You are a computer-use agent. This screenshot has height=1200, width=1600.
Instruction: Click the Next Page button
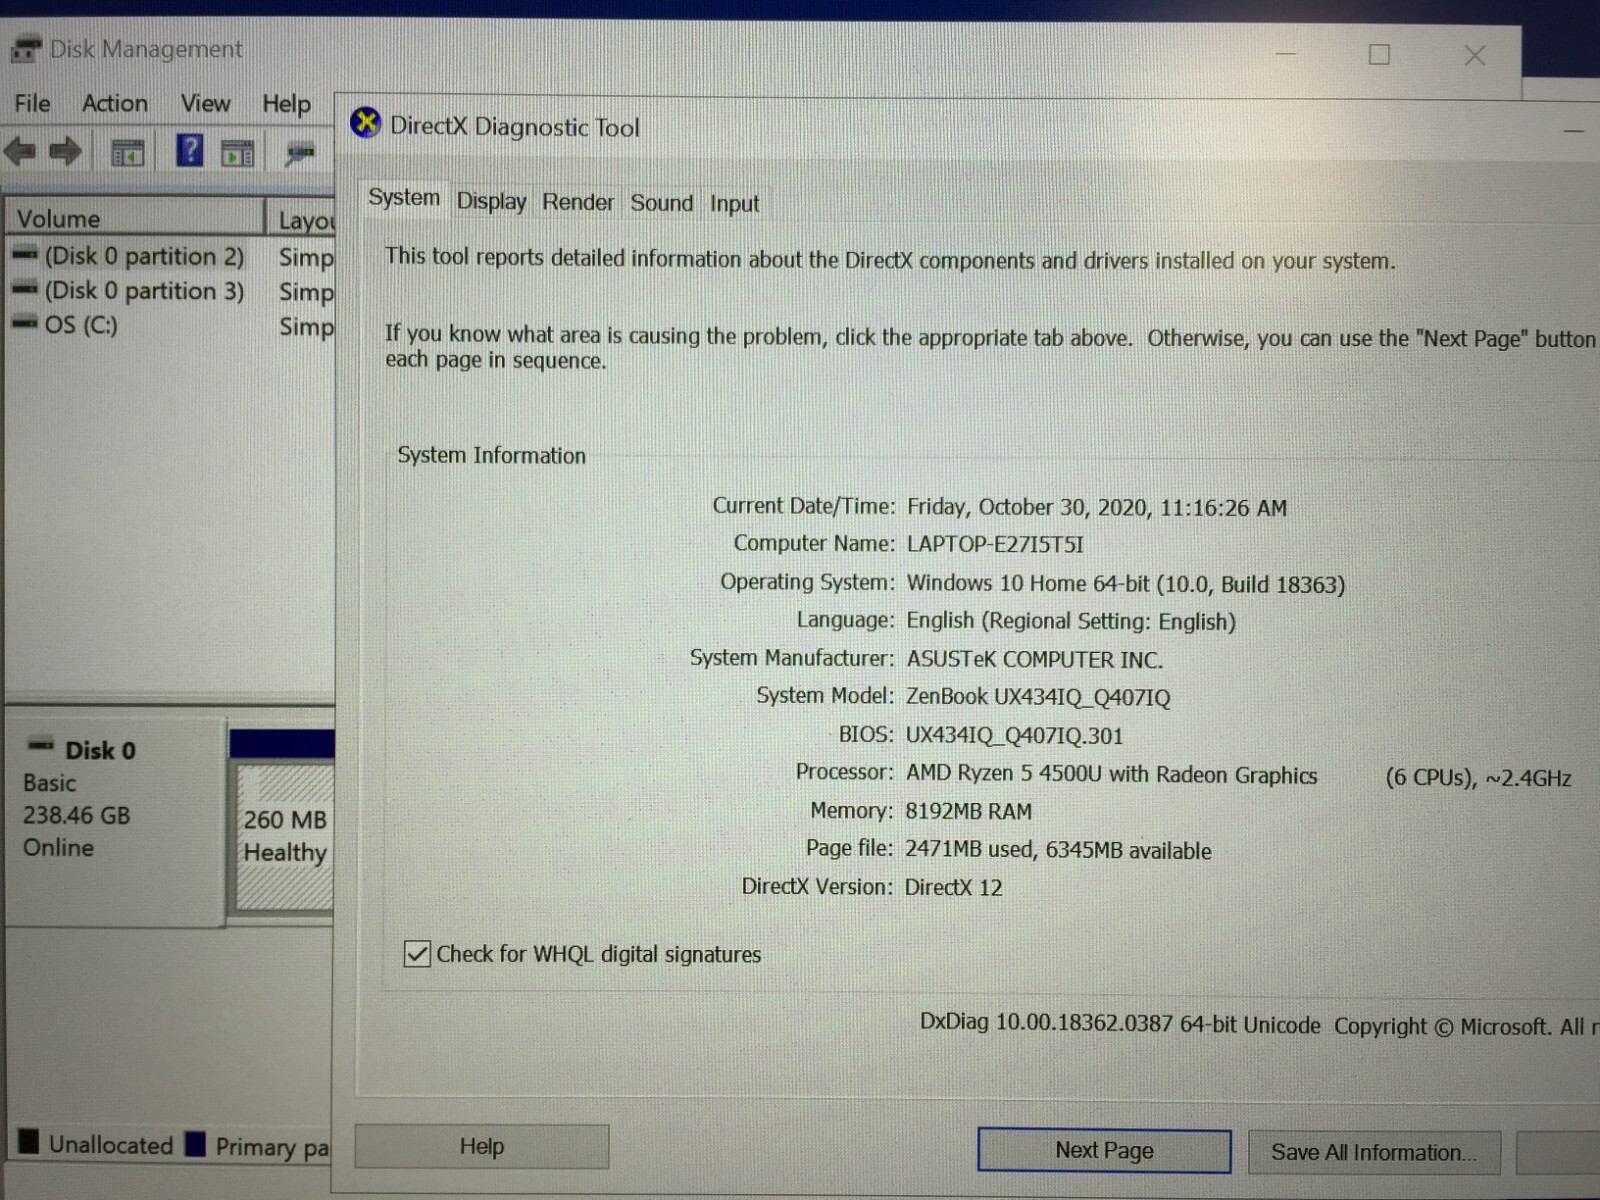click(1104, 1150)
